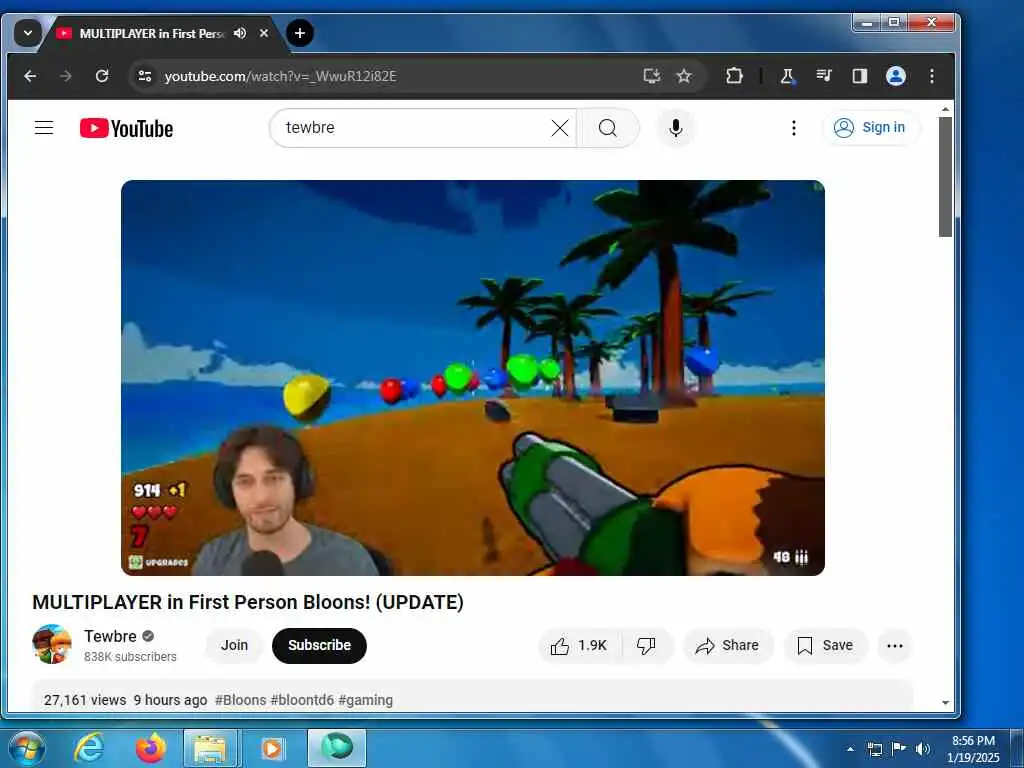Open the browser extensions puzzle icon

(x=734, y=76)
